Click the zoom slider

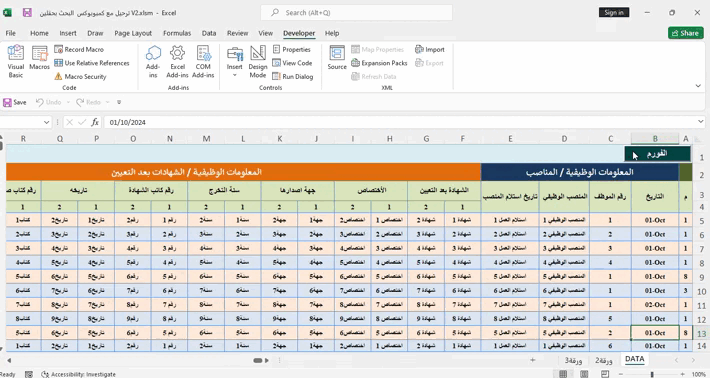[x=652, y=374]
